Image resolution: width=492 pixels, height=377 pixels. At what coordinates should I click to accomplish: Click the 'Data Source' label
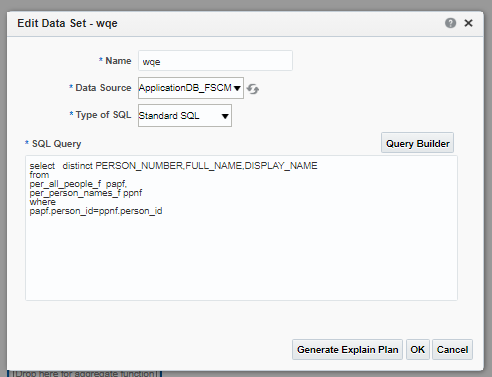pyautogui.click(x=103, y=88)
